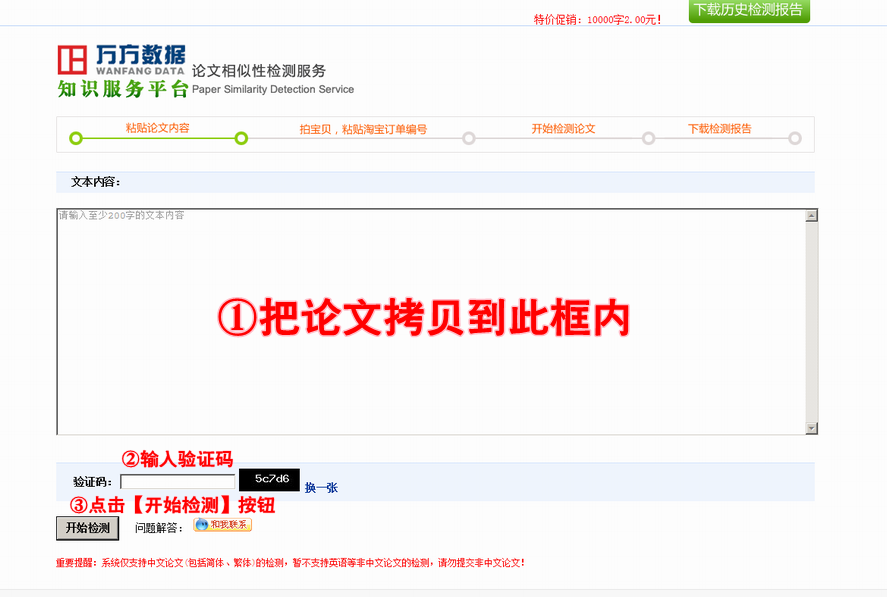Click the 验证码 input field
887x597 pixels.
177,480
